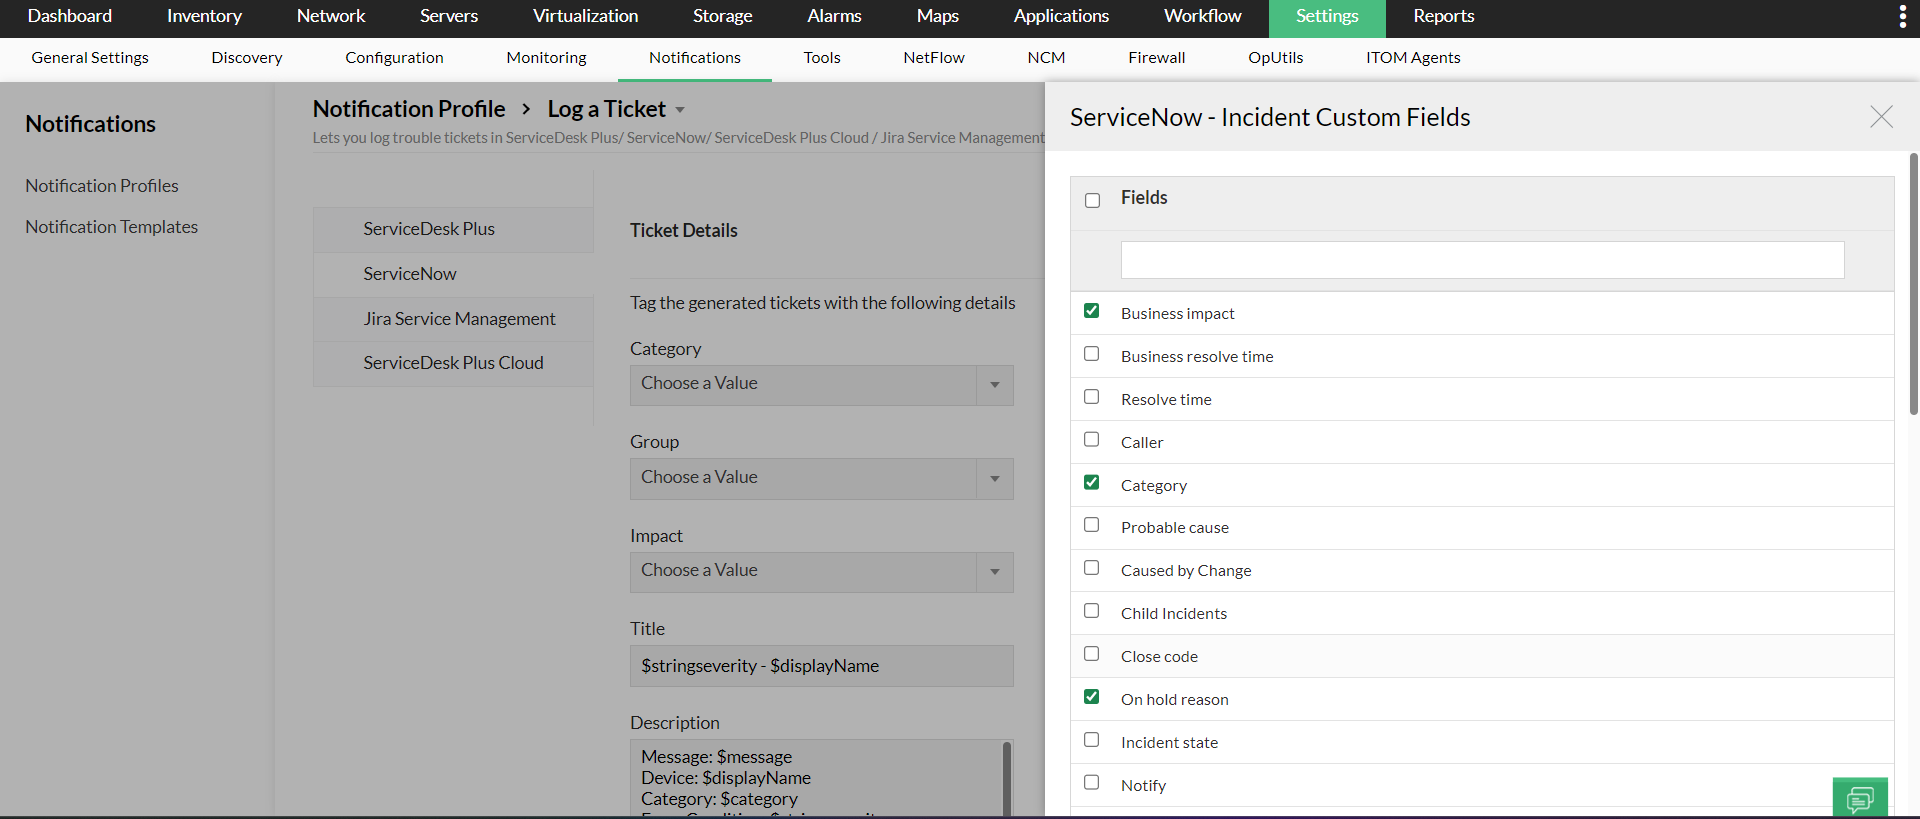Open Notification Templates in the sidebar
The width and height of the screenshot is (1920, 819).
(x=112, y=227)
